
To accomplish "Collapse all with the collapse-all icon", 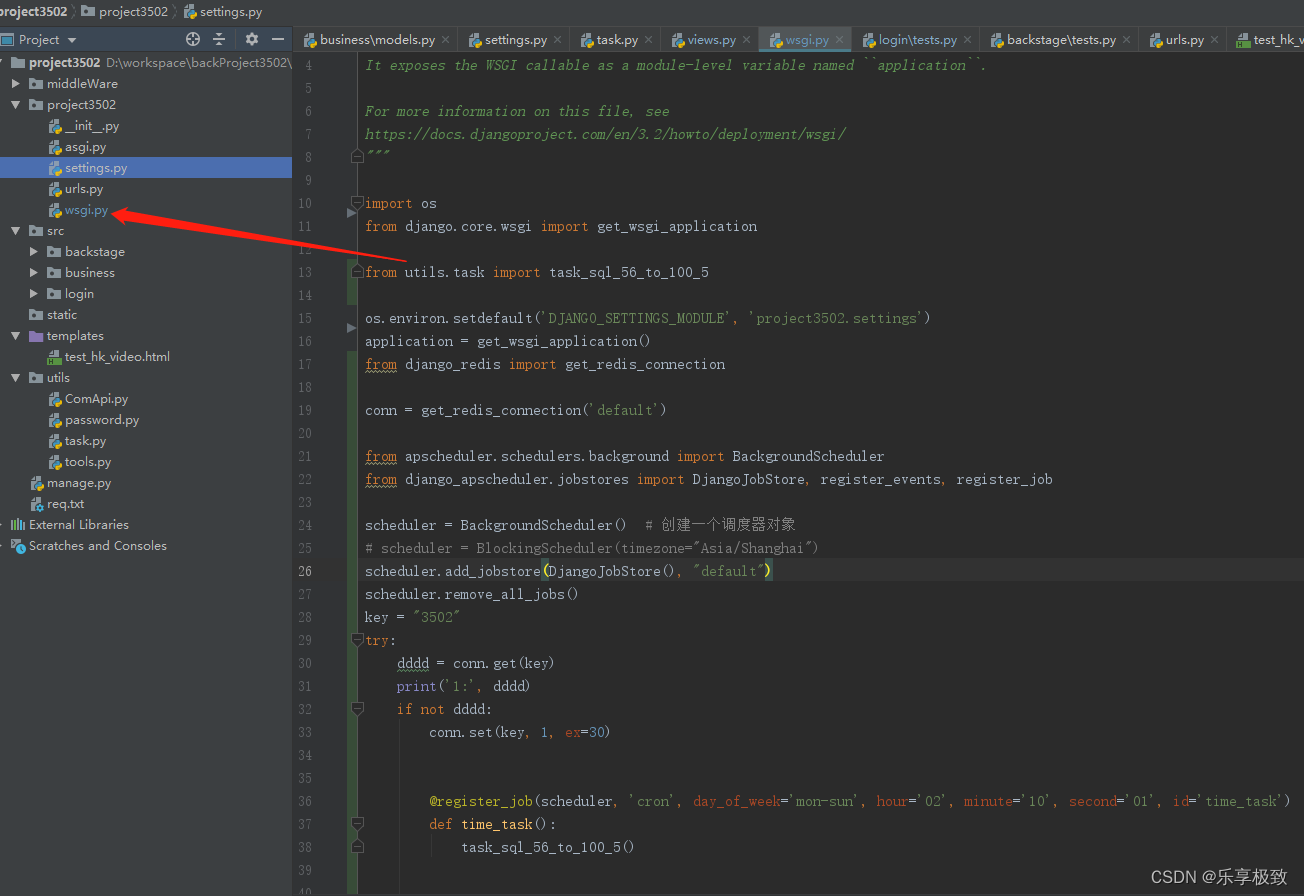I will pyautogui.click(x=219, y=39).
